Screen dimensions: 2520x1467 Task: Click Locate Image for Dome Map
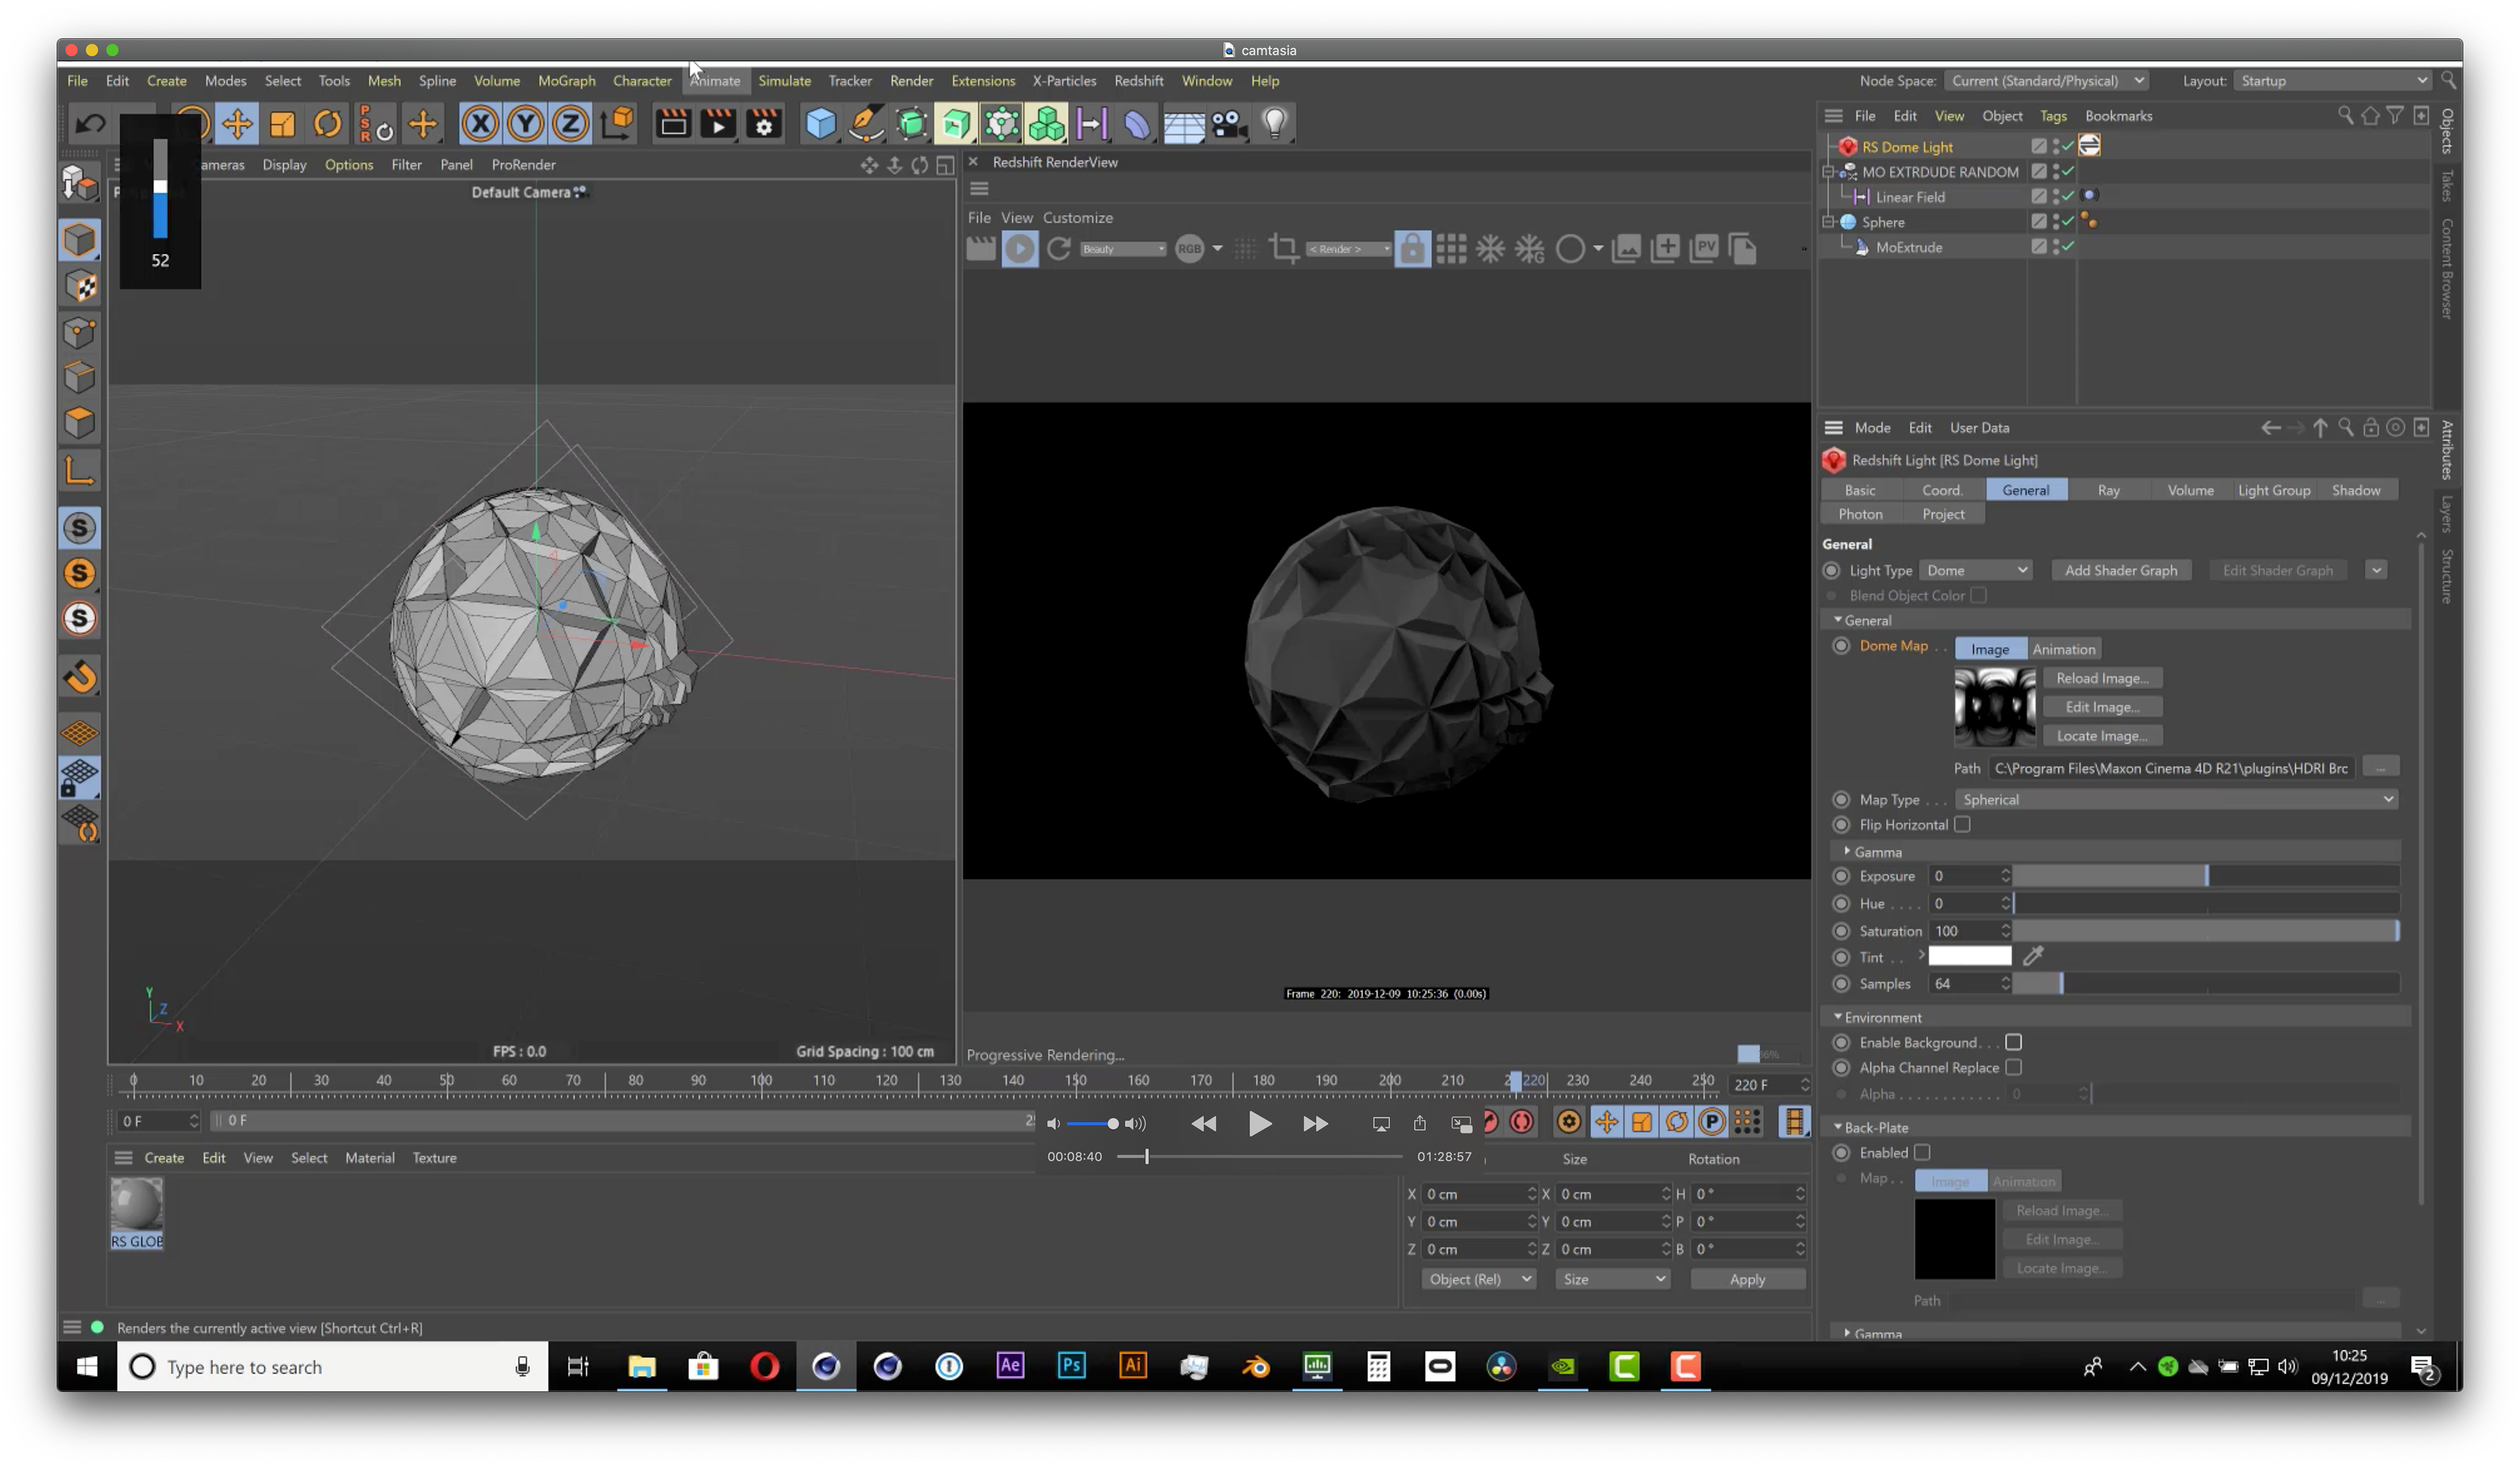point(2102,736)
